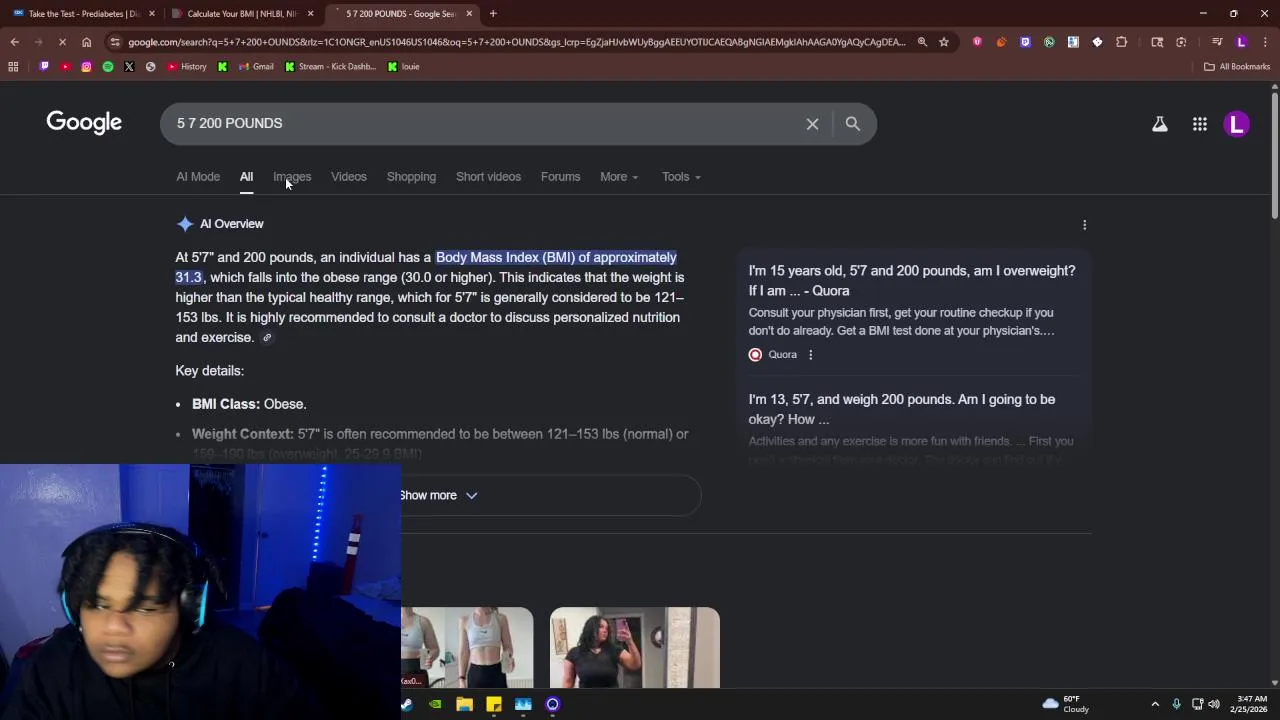This screenshot has width=1280, height=720.
Task: Go to the browser home page icon
Action: [86, 42]
